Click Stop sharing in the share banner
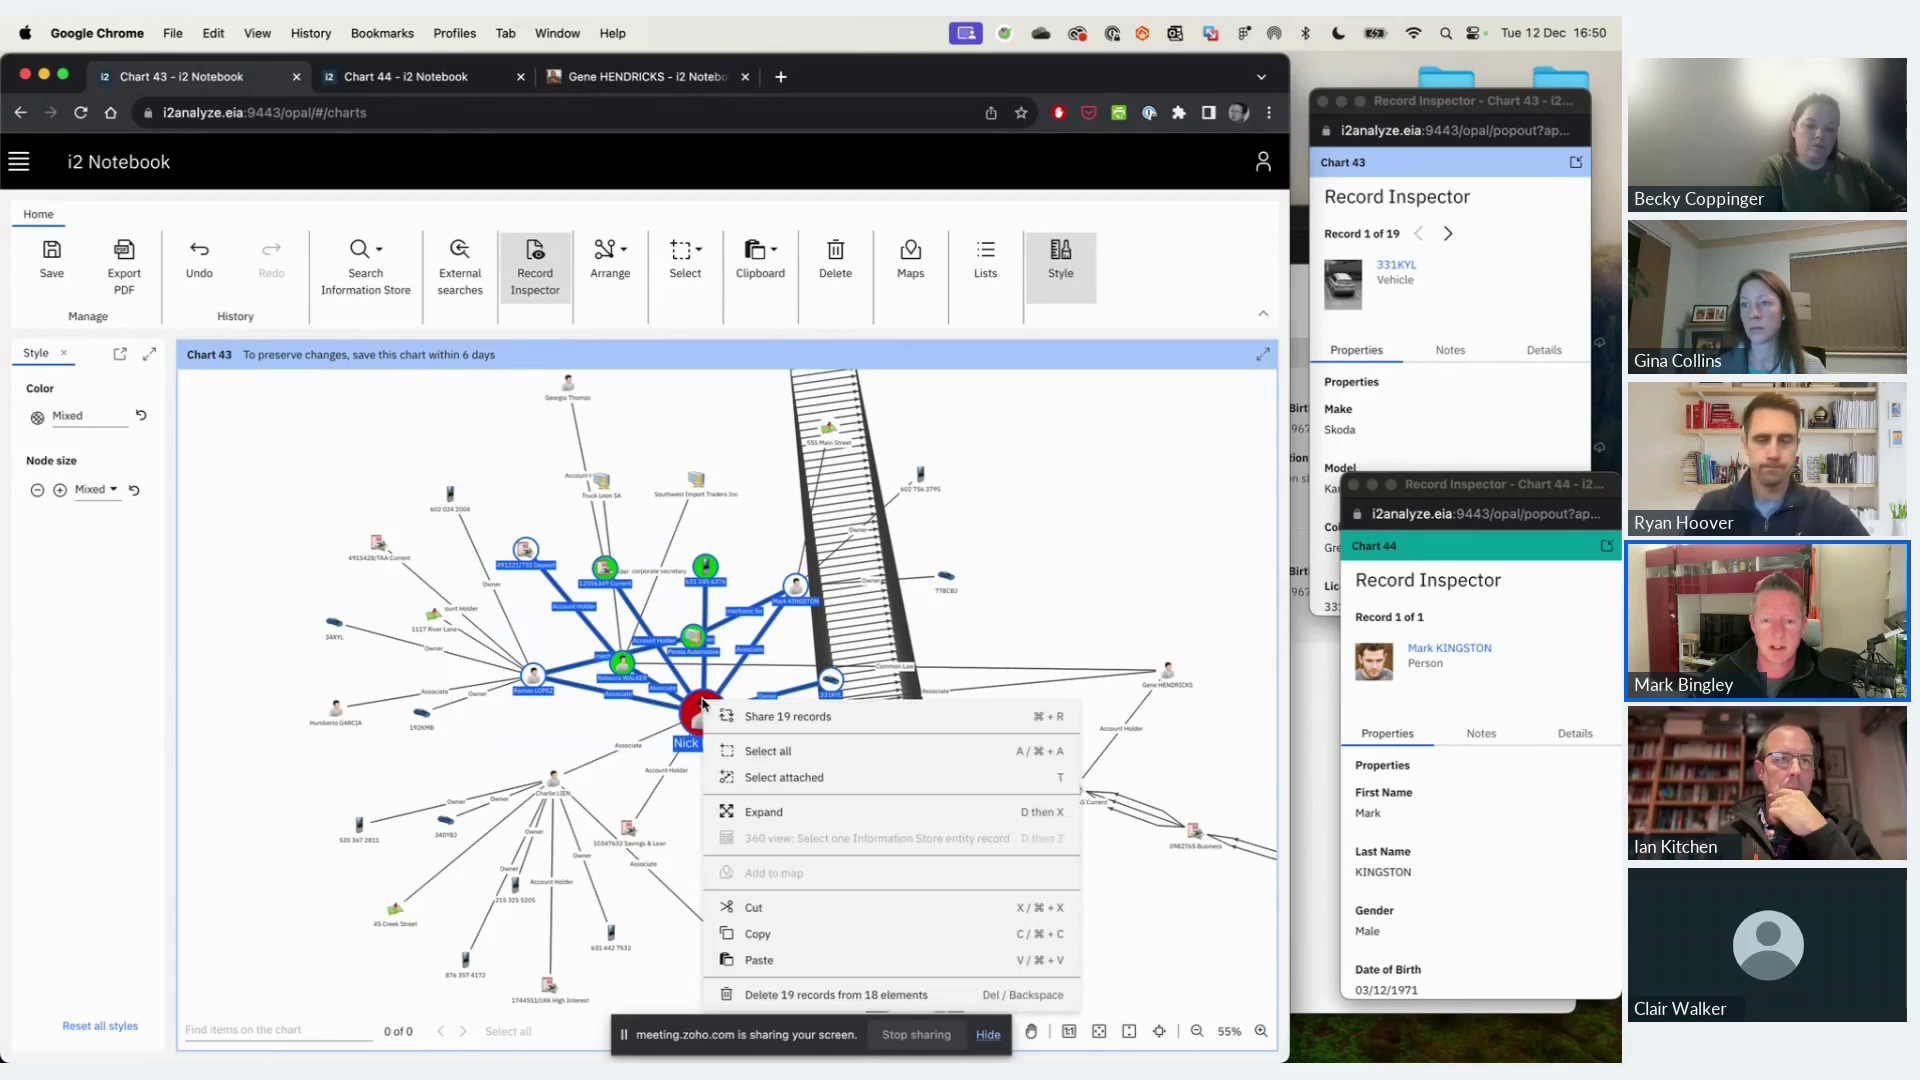This screenshot has height=1080, width=1920. pyautogui.click(x=916, y=1035)
